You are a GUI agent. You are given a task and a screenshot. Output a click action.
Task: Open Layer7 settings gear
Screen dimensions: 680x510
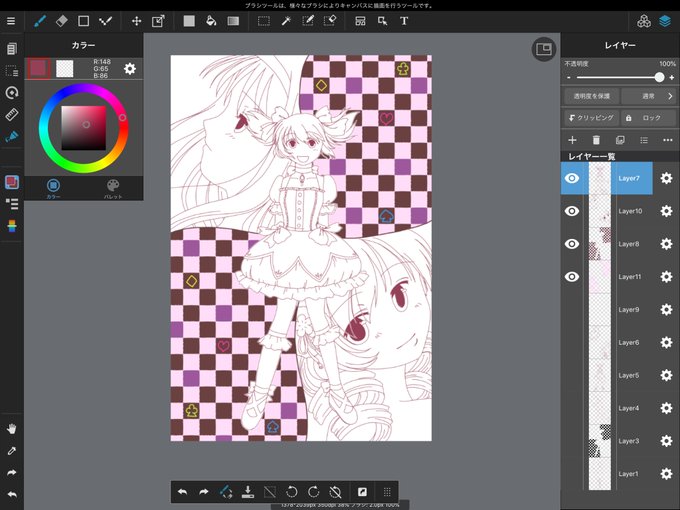tap(666, 178)
